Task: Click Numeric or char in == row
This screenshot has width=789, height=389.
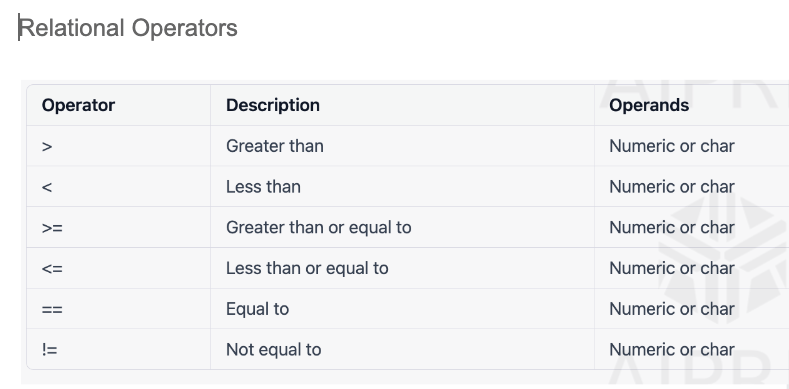Action: point(672,309)
